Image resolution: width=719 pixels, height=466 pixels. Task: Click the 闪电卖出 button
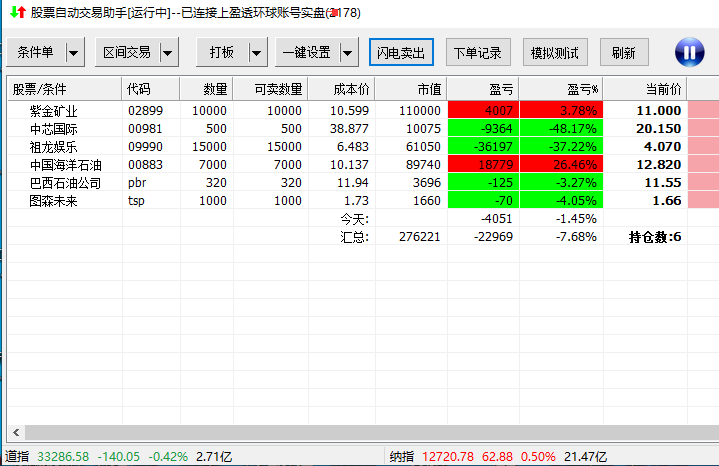tap(401, 52)
